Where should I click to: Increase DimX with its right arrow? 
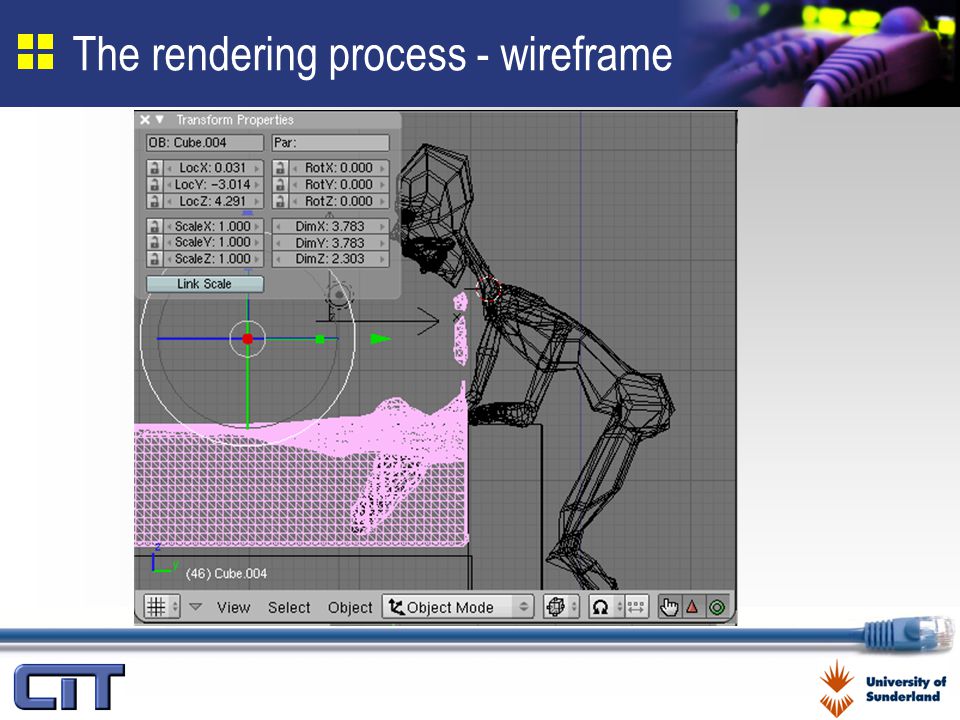coord(383,226)
